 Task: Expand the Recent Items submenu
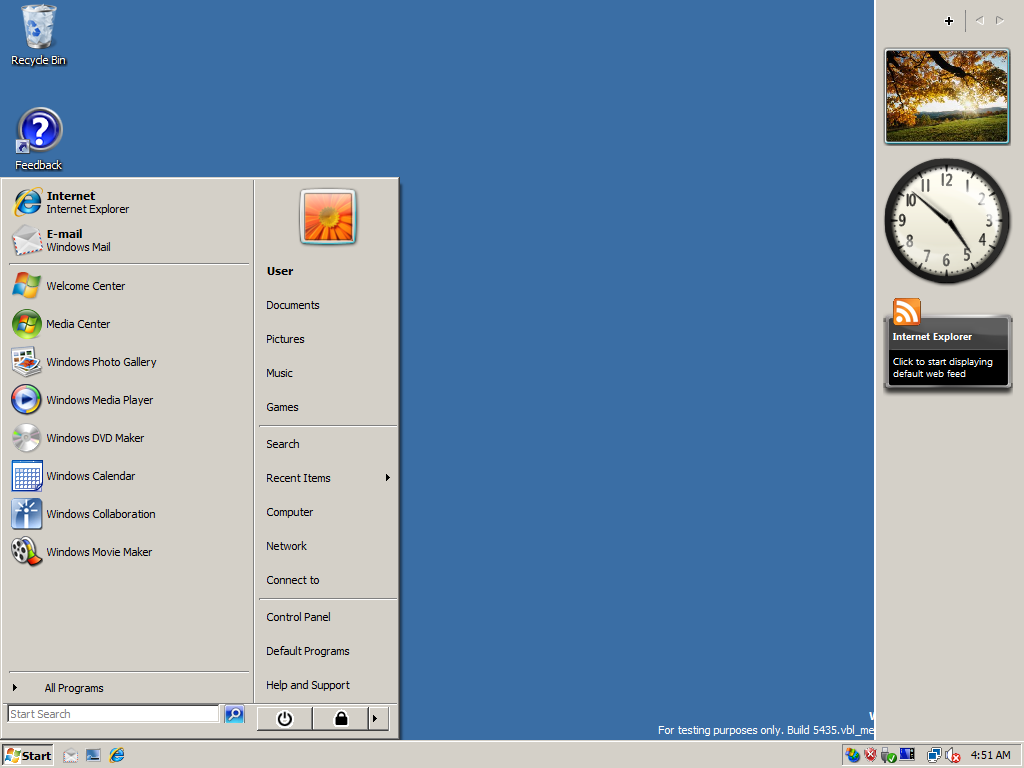tap(327, 478)
